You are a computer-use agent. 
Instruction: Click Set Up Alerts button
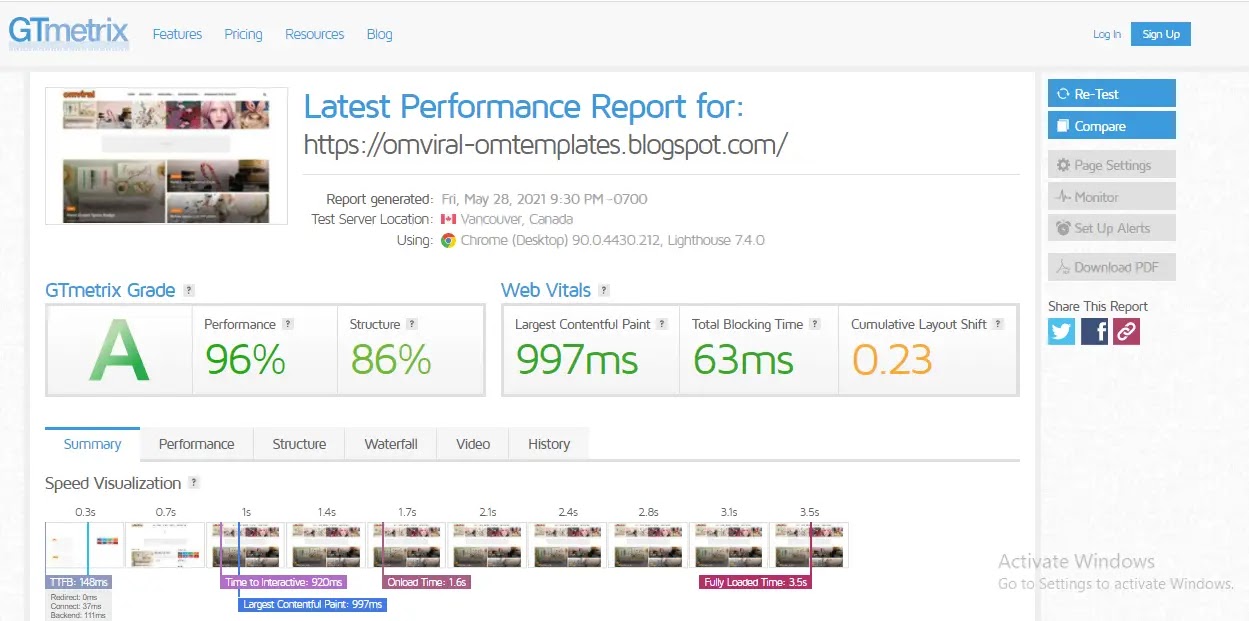tap(1112, 228)
